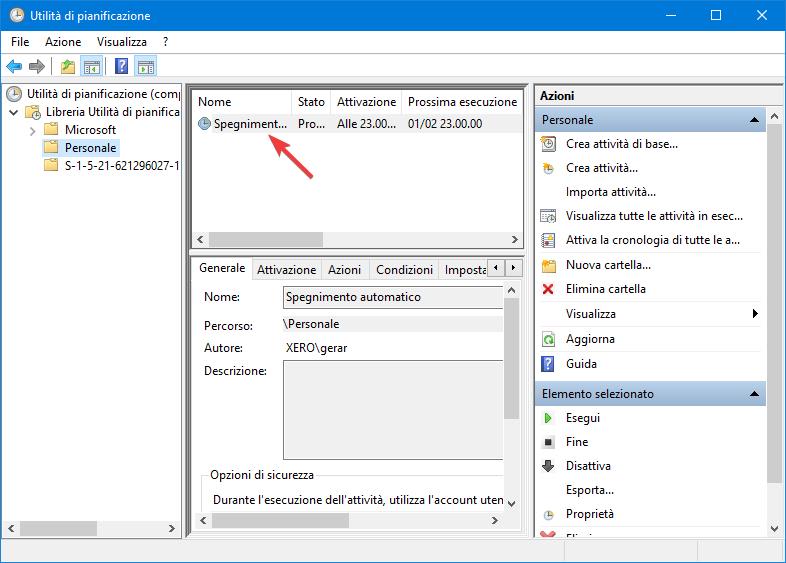The image size is (786, 563).
Task: Click the black square Fine icon
Action: (x=548, y=442)
